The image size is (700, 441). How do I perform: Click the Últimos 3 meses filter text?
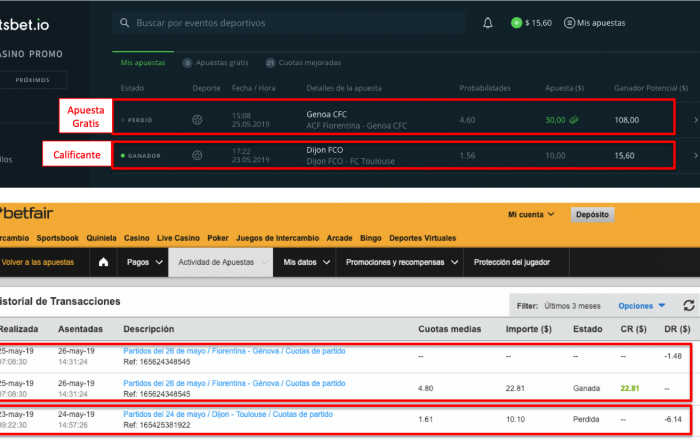572,306
